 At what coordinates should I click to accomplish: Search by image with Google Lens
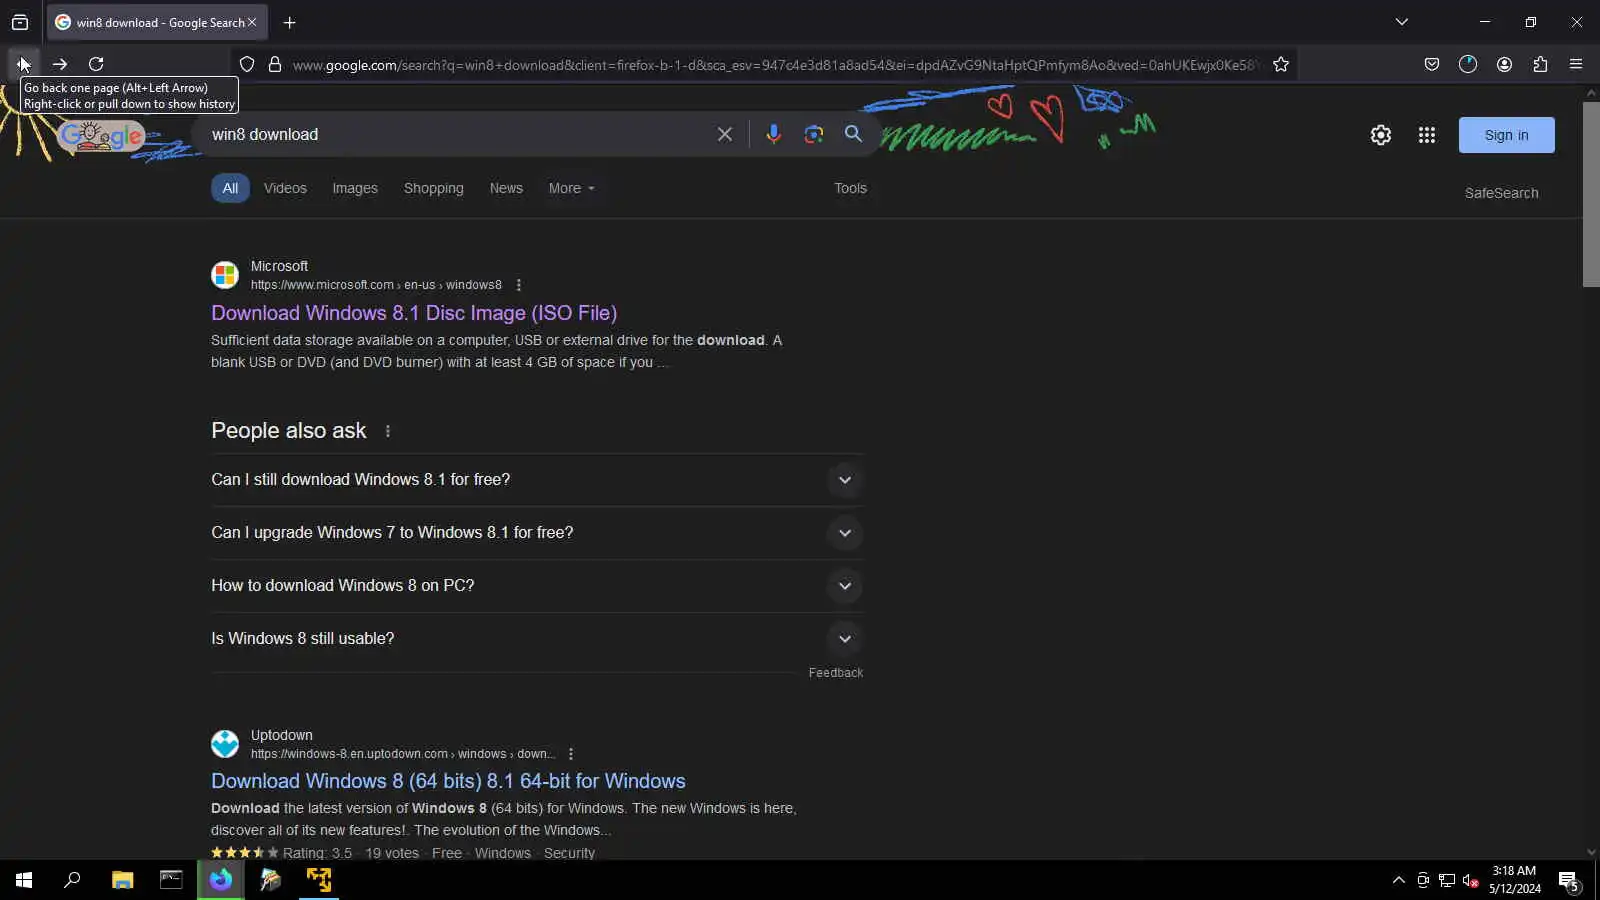(x=814, y=134)
